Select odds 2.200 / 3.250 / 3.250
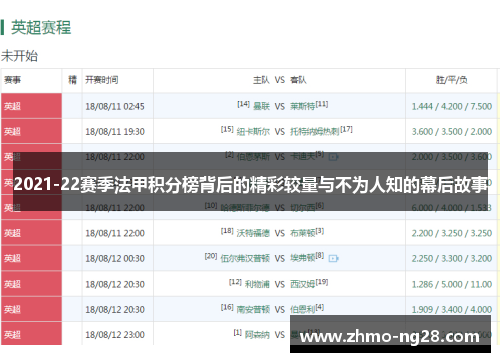Screen dimensions: 500x362 (452, 233)
